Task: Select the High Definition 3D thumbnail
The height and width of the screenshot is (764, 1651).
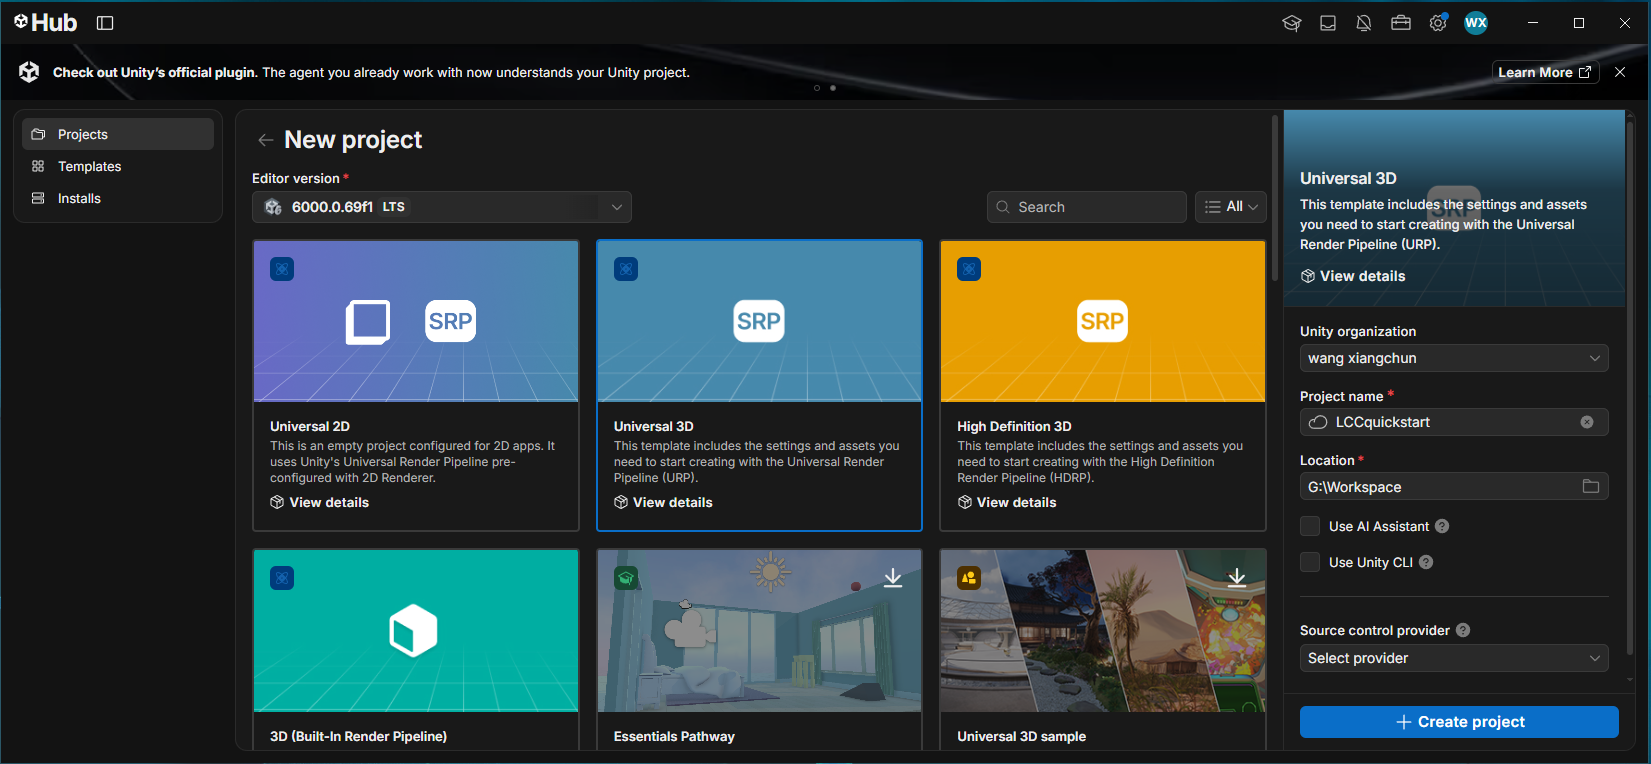Action: point(1103,321)
